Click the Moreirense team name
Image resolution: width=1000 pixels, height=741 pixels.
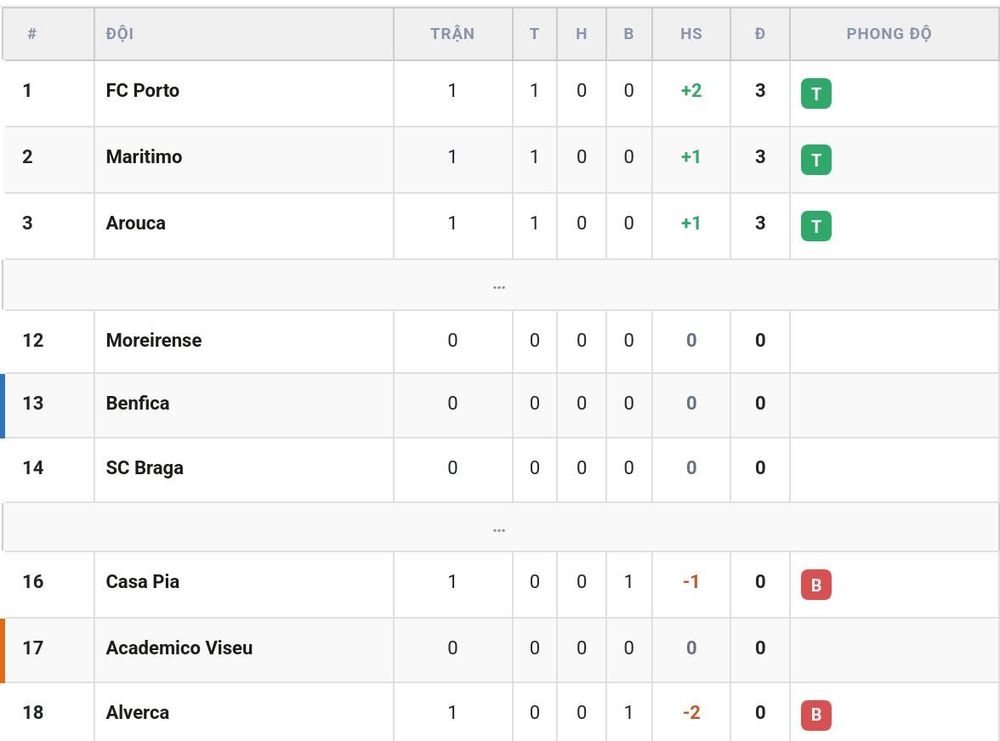154,341
